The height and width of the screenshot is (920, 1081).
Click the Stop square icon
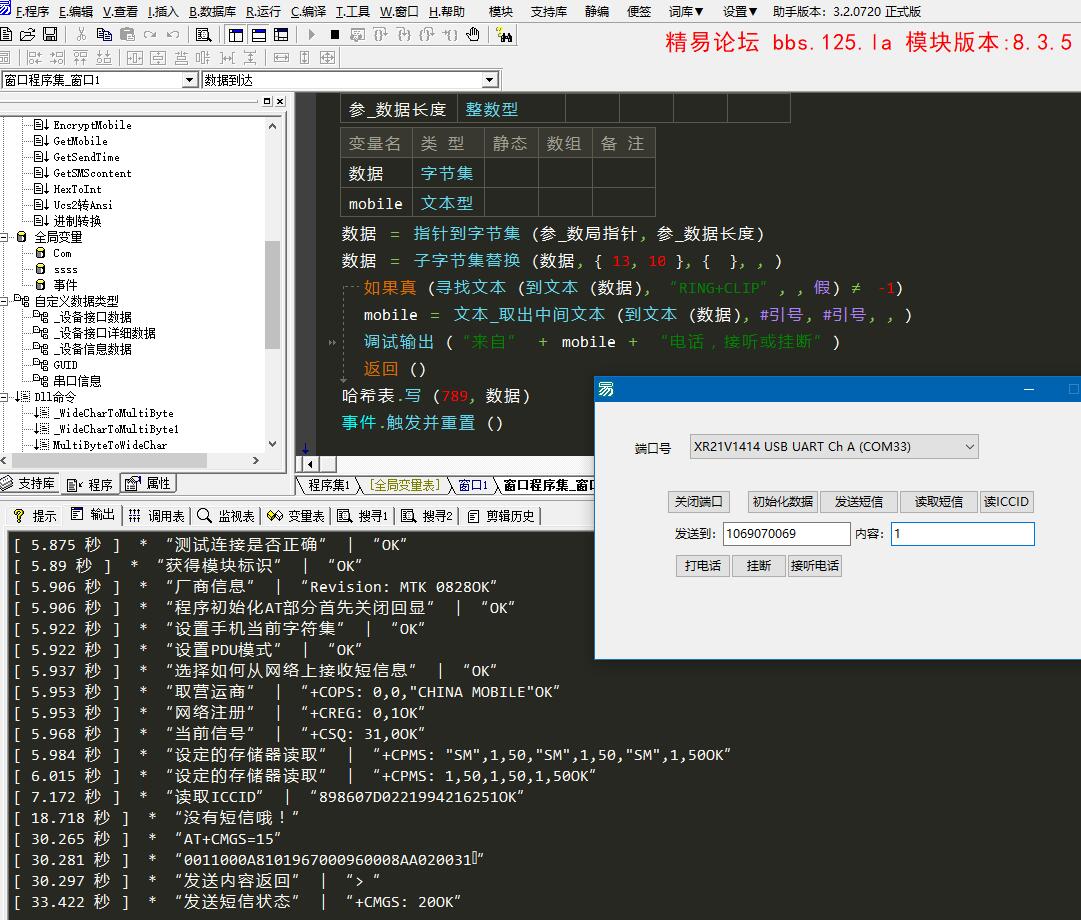[334, 34]
